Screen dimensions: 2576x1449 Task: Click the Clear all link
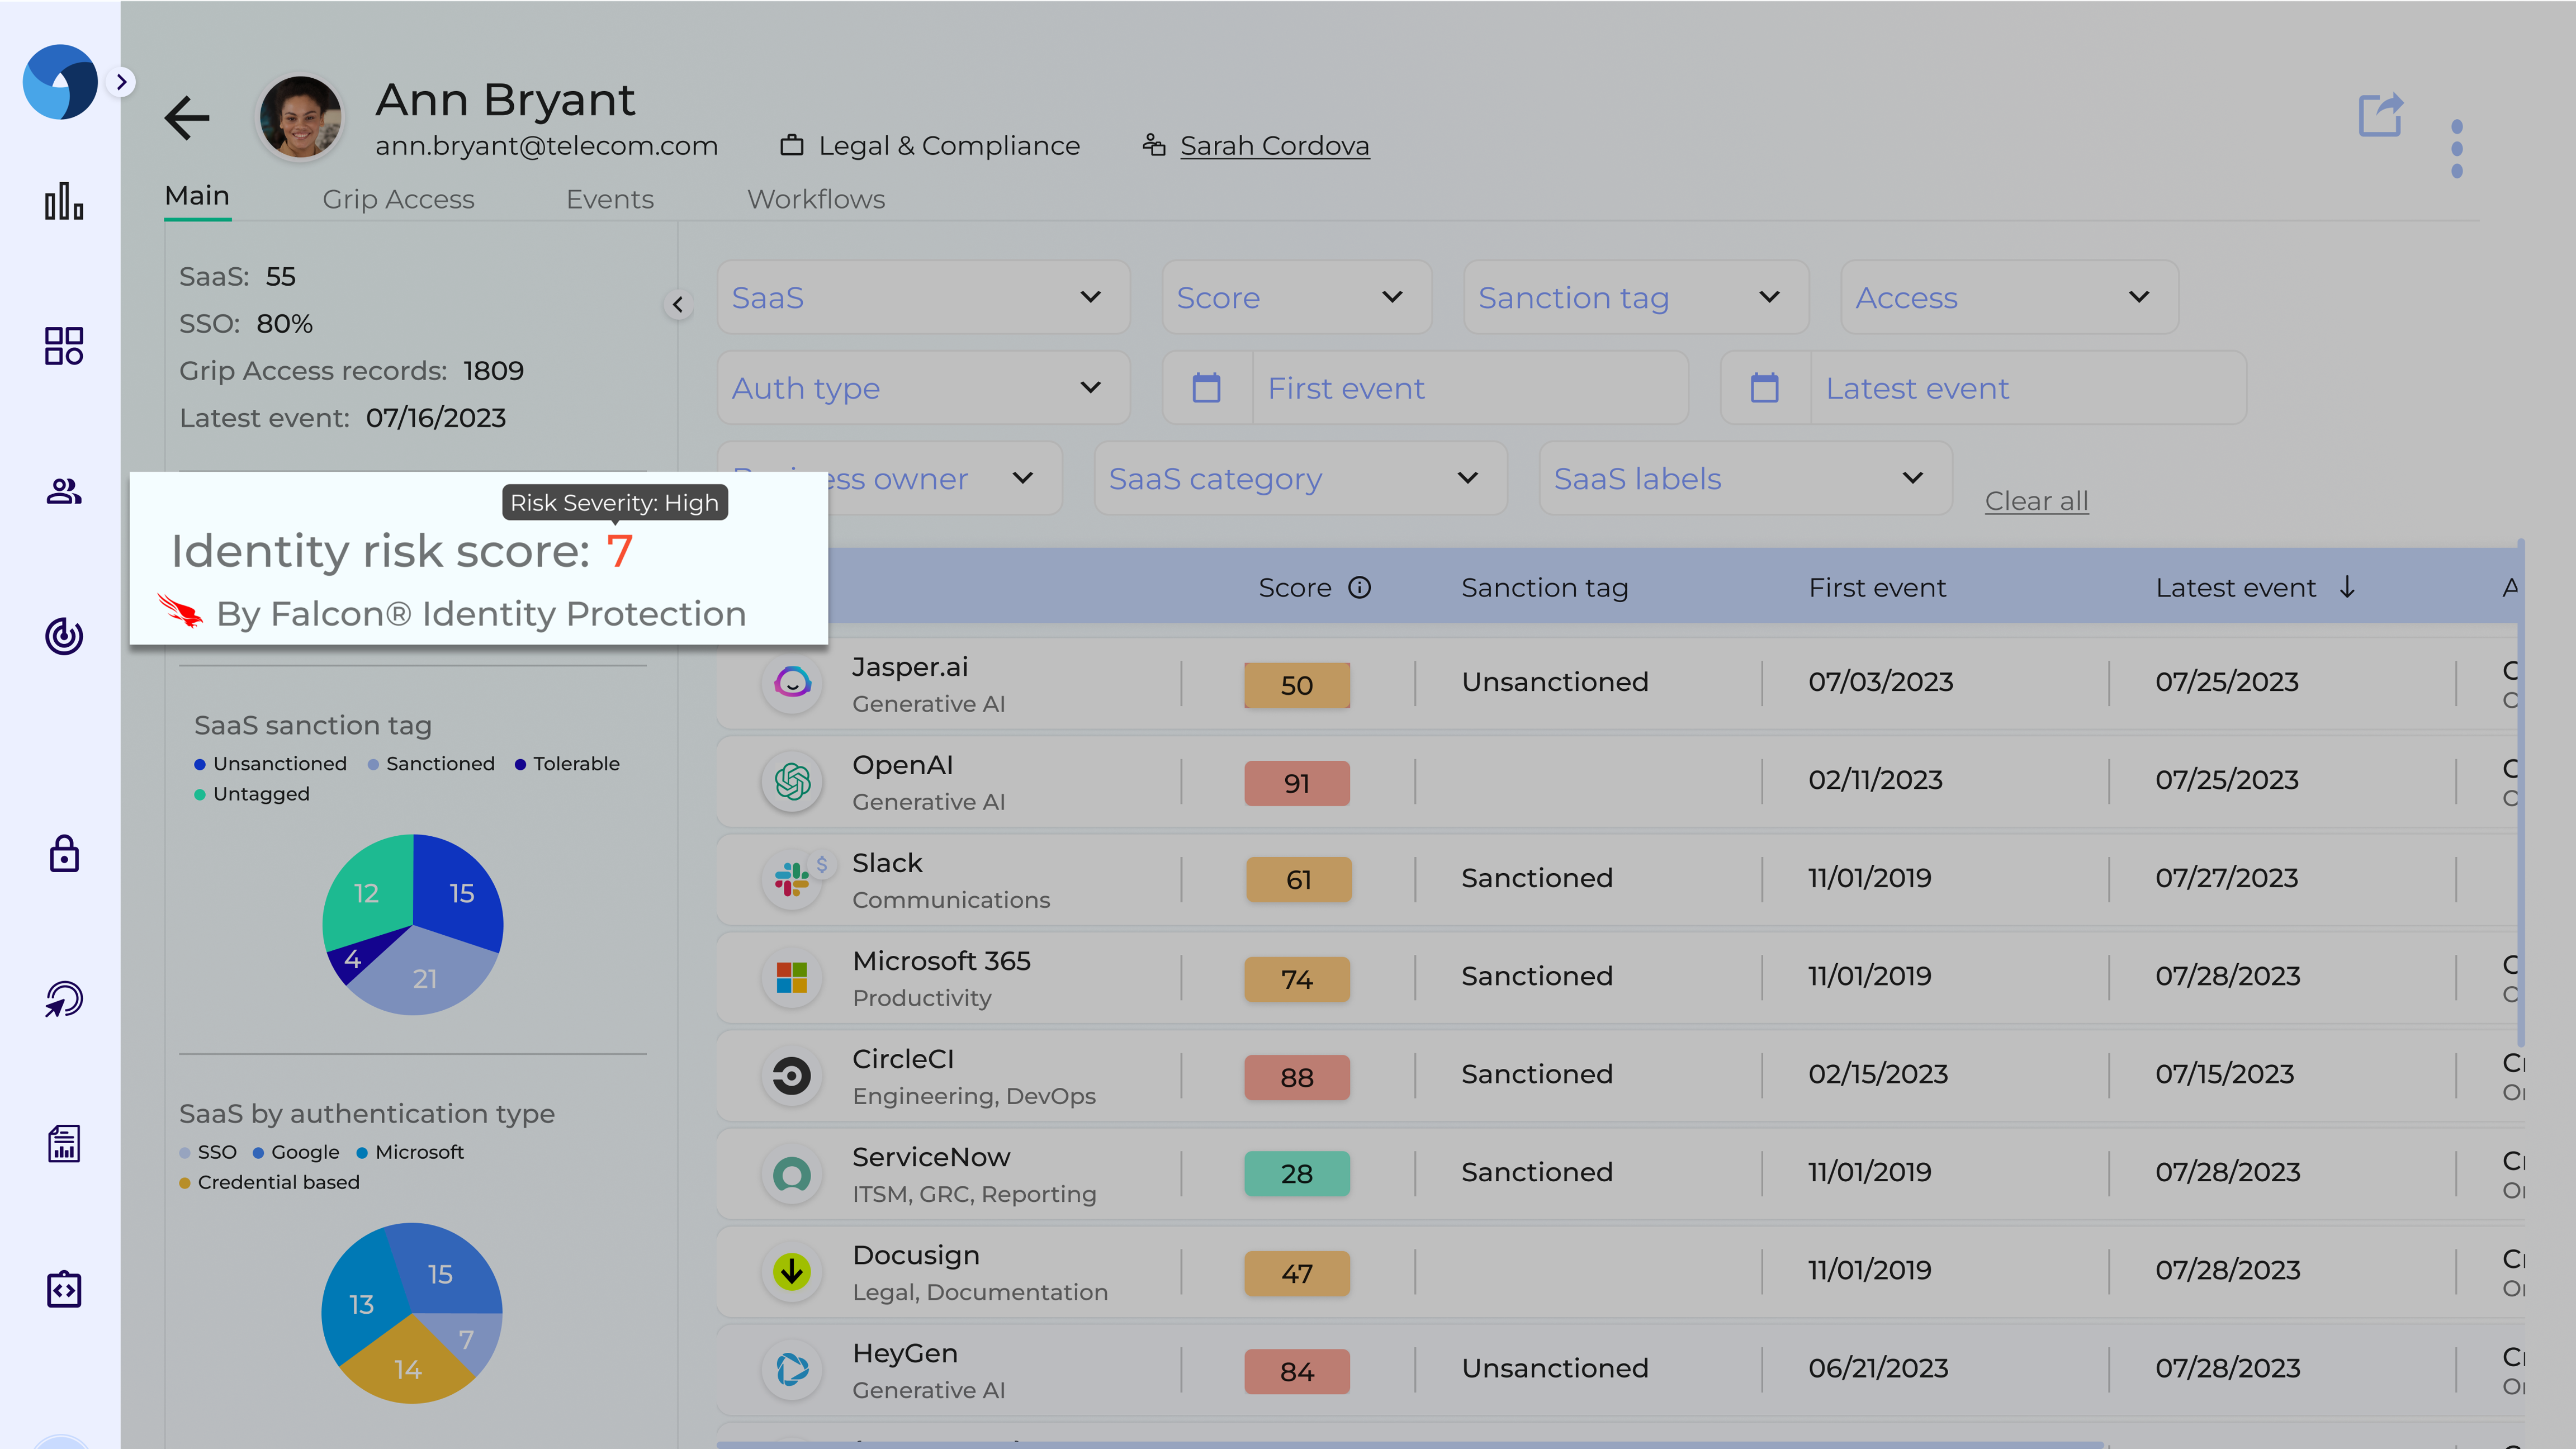point(2036,501)
